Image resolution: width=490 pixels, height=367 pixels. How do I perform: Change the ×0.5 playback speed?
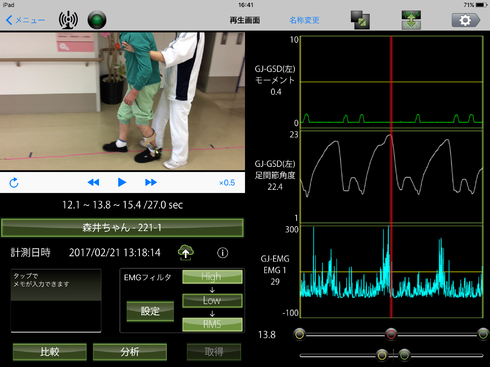pos(227,183)
